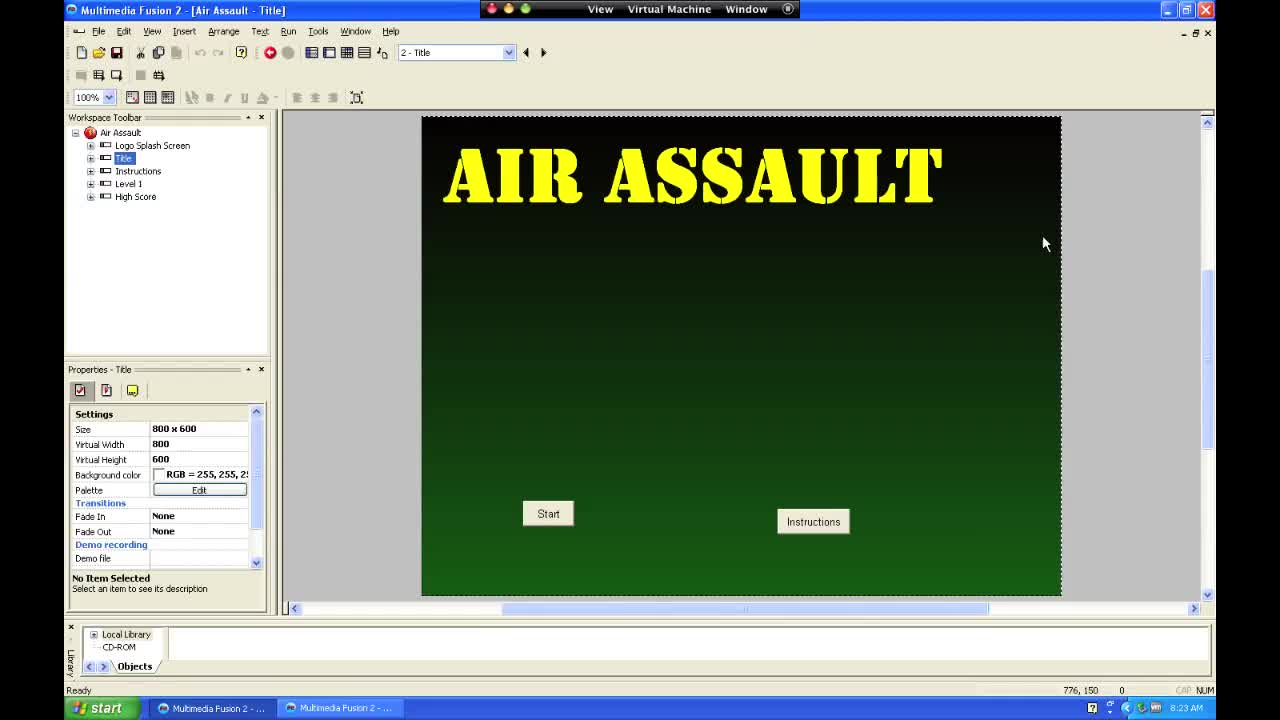Open the Insert menu
Screen dimensions: 1280x720
pyautogui.click(x=184, y=31)
